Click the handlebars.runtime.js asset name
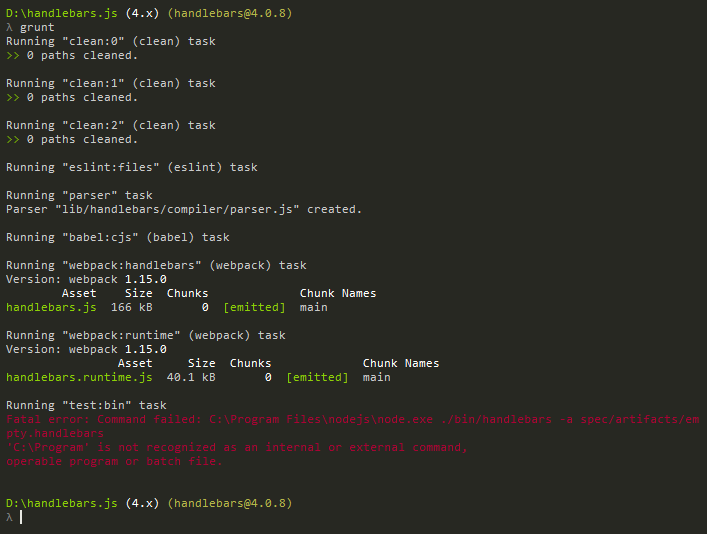 coord(79,377)
